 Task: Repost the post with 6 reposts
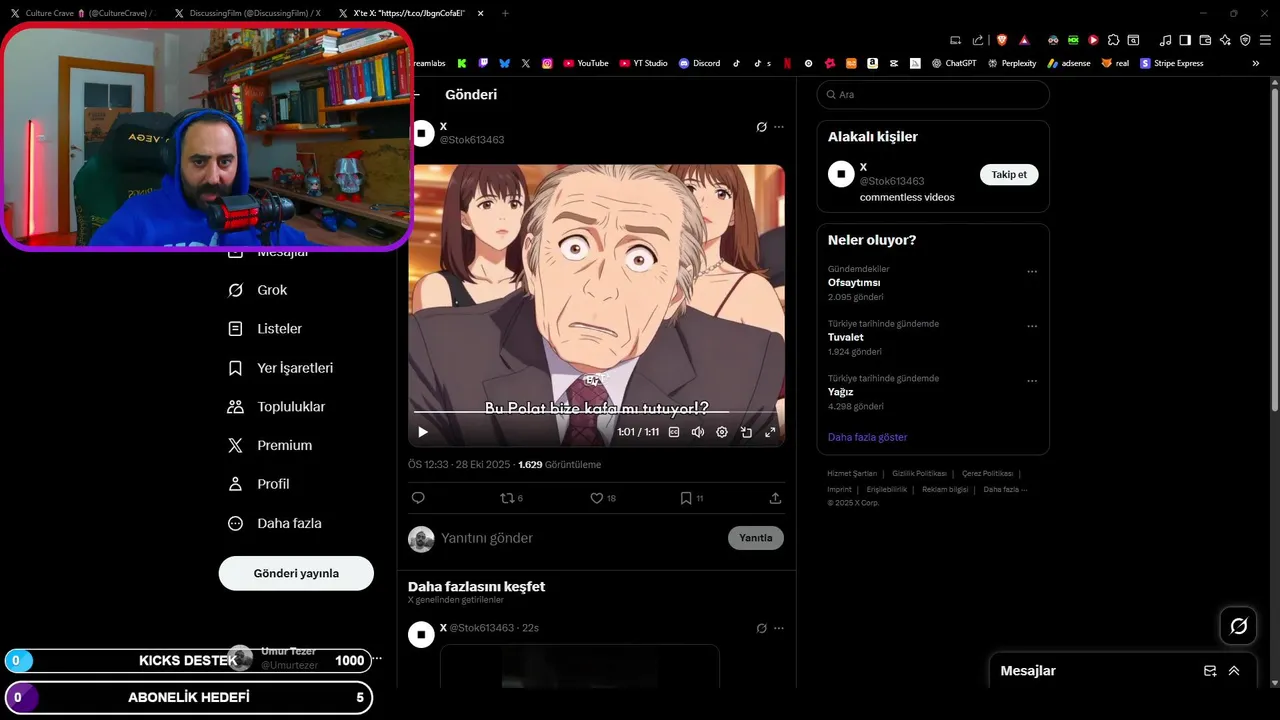point(511,498)
